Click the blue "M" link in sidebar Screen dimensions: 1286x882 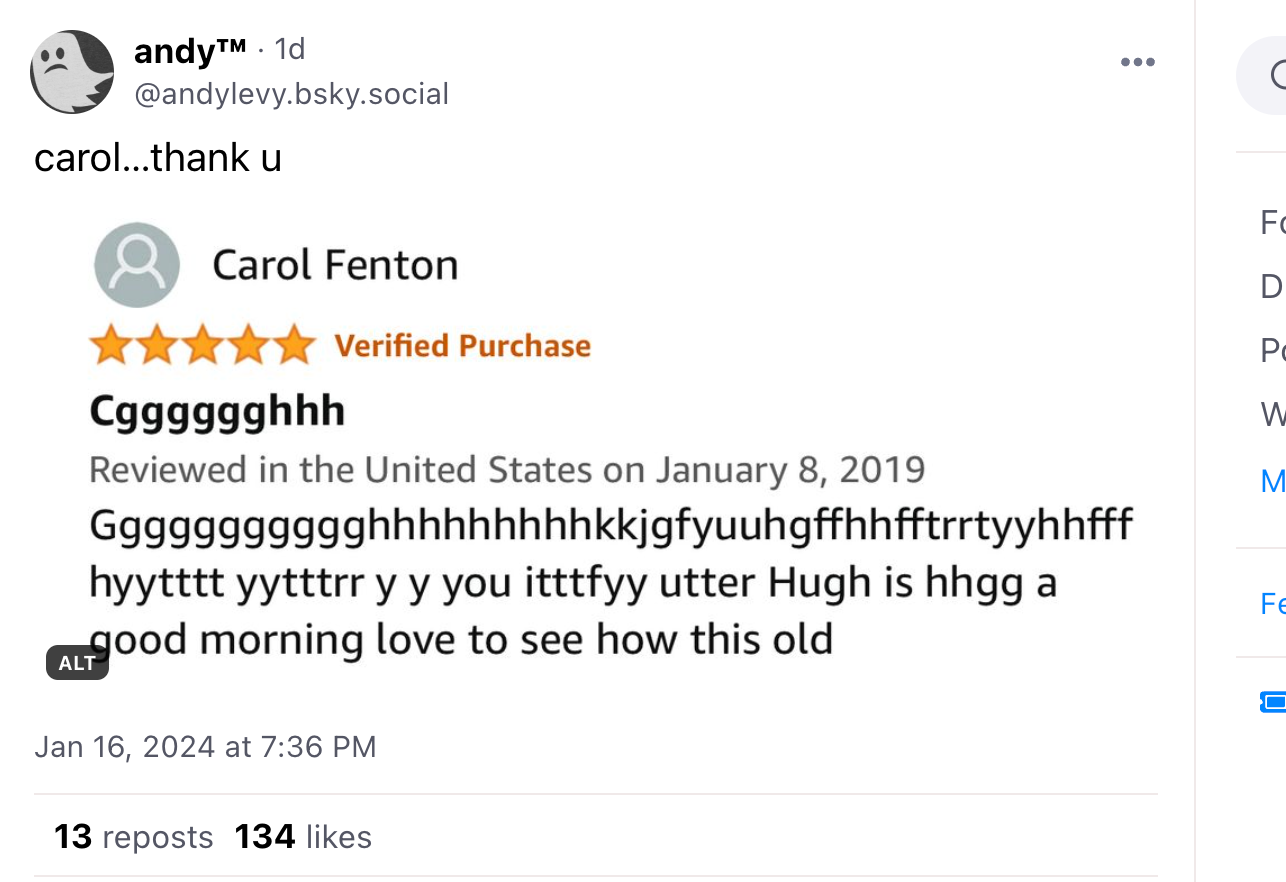[x=1273, y=481]
